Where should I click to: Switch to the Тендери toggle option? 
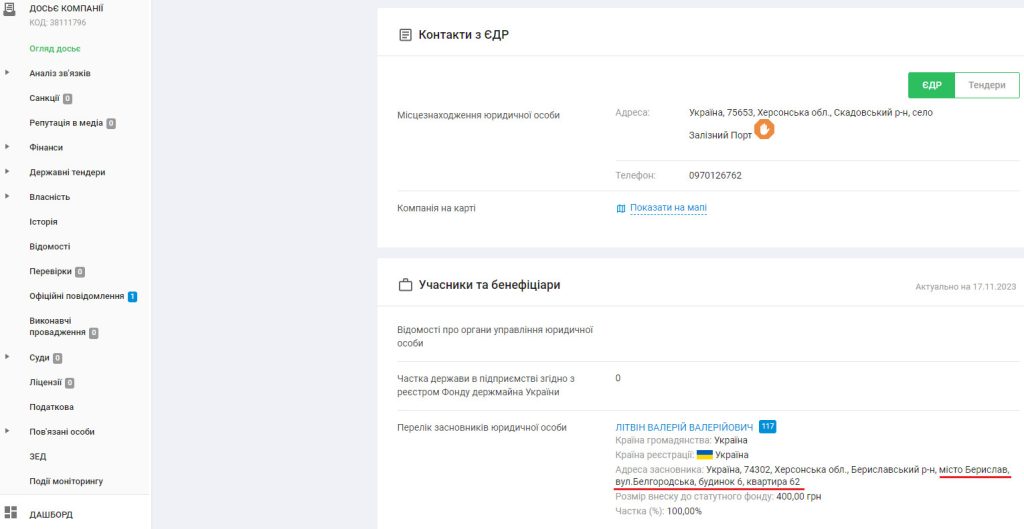(x=986, y=85)
